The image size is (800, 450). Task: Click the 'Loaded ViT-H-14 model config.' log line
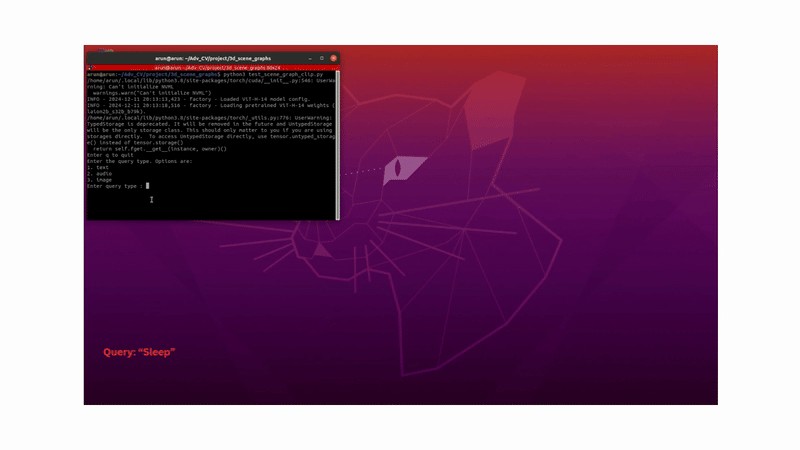(198, 99)
